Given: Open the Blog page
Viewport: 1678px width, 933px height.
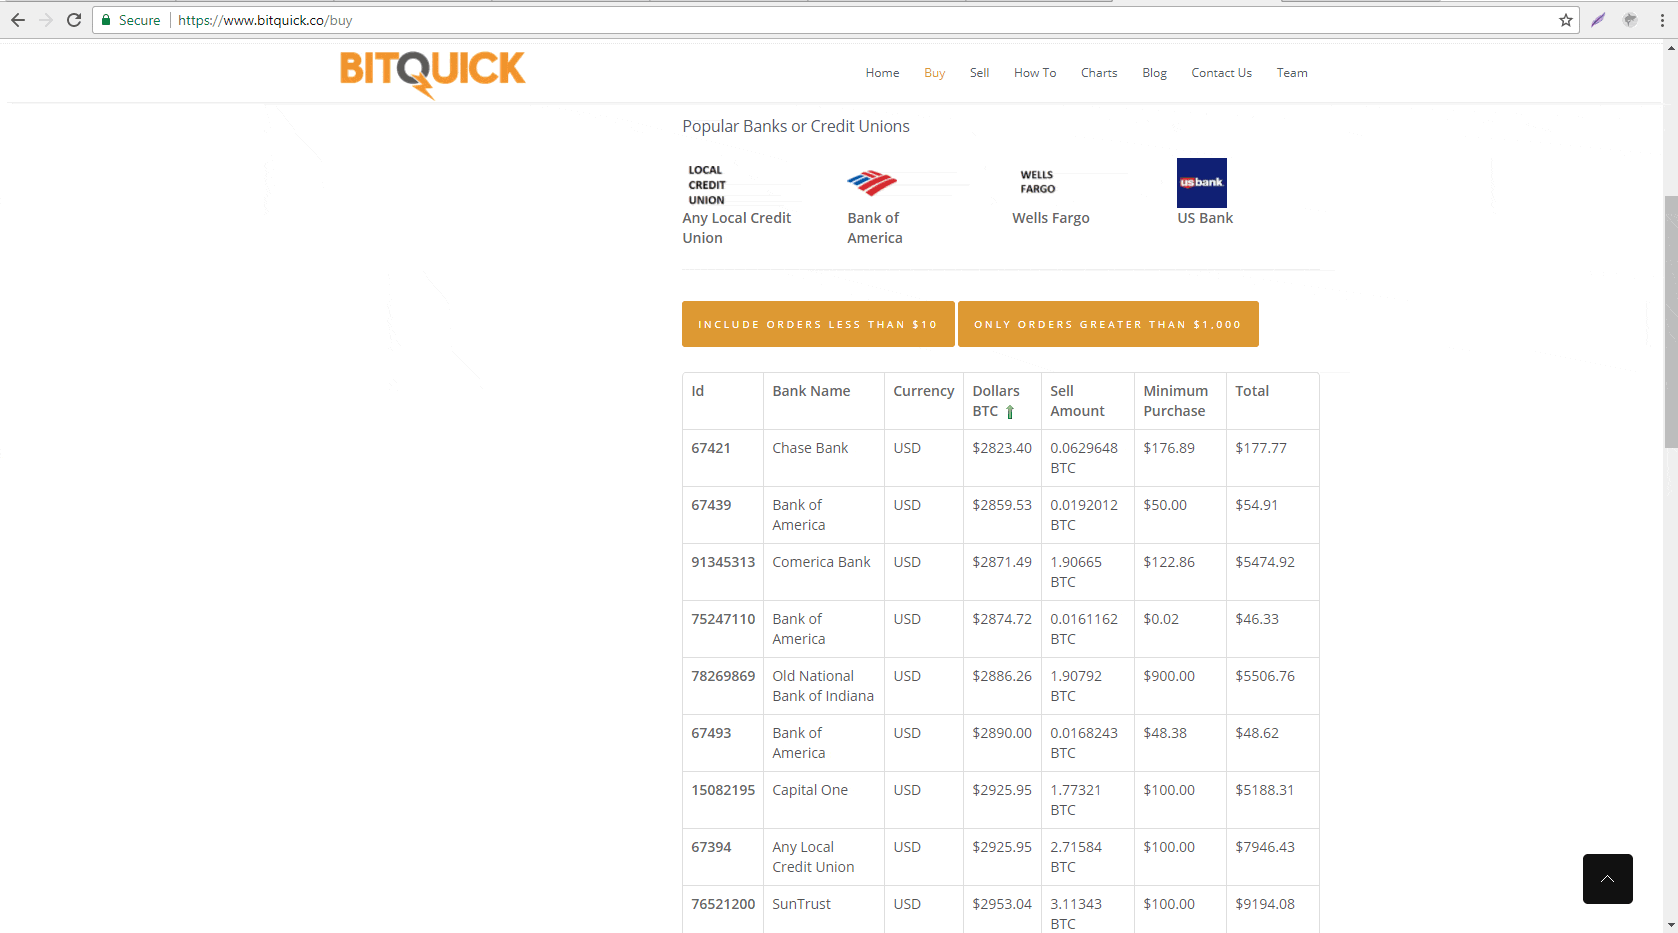Looking at the screenshot, I should coord(1154,73).
